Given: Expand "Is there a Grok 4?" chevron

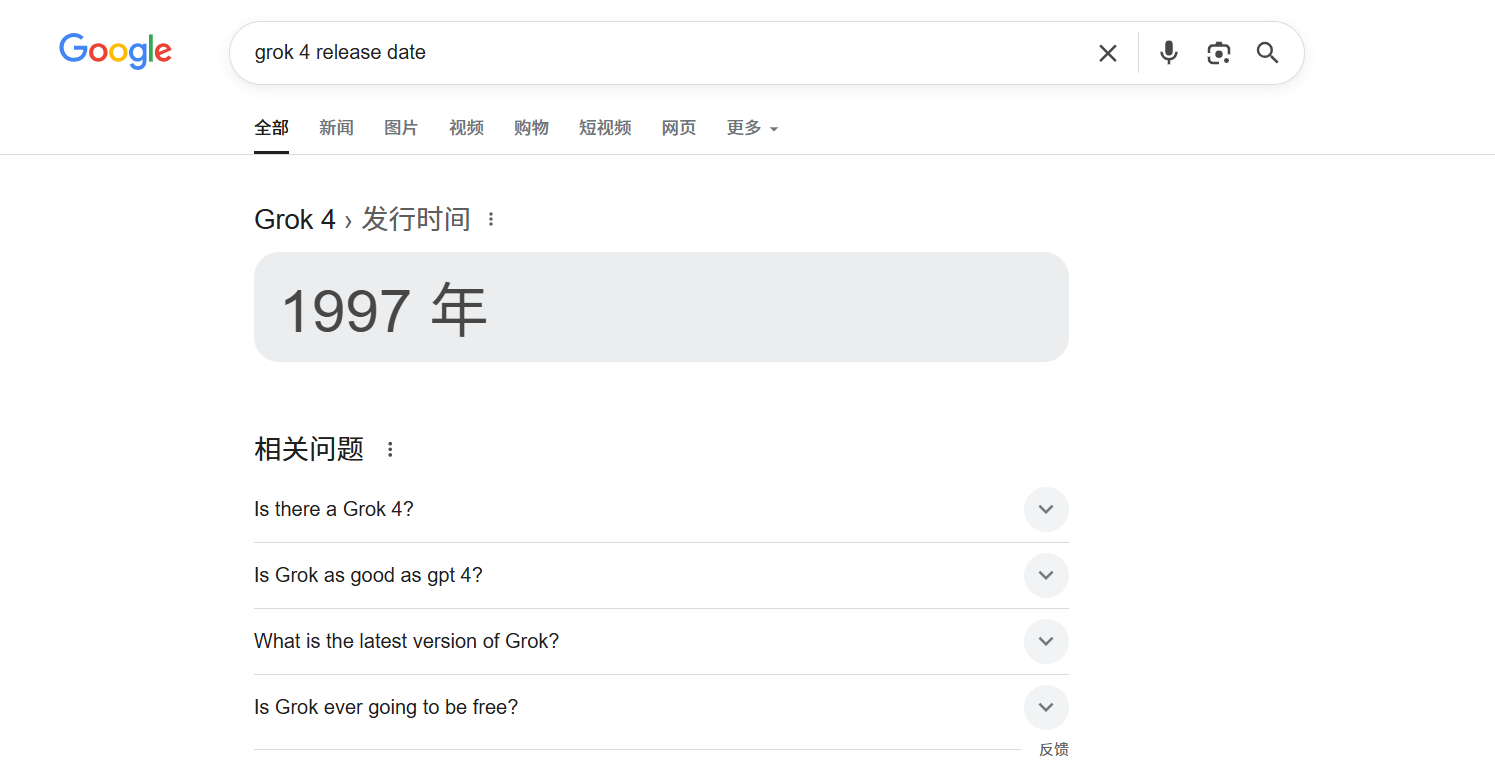Looking at the screenshot, I should 1046,510.
